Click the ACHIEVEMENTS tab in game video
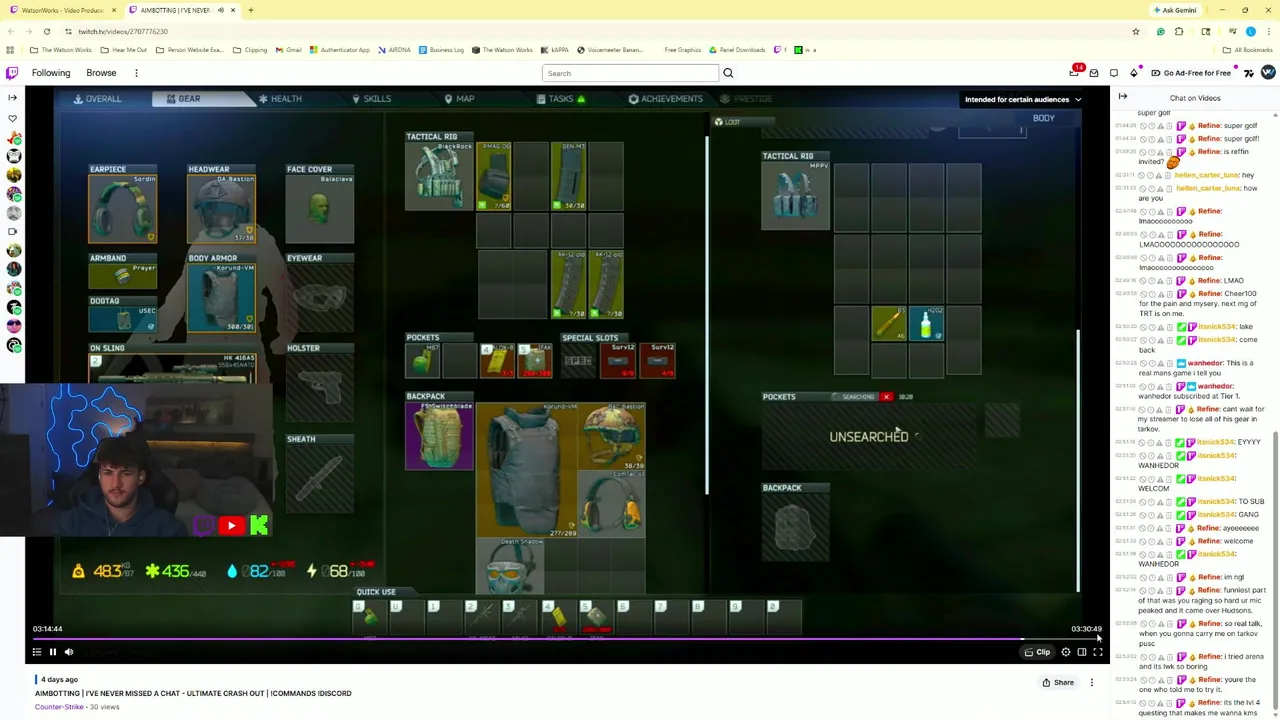 tap(665, 99)
